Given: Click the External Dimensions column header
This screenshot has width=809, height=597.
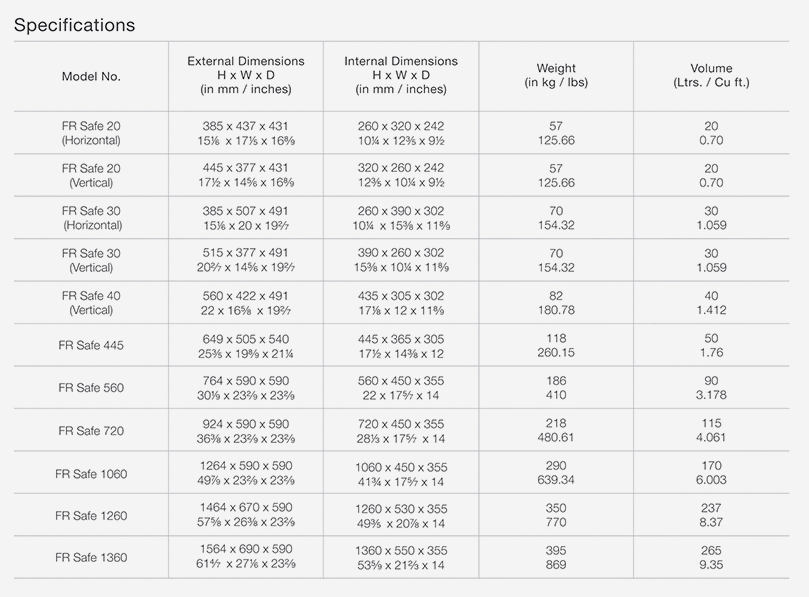Looking at the screenshot, I should [x=246, y=75].
